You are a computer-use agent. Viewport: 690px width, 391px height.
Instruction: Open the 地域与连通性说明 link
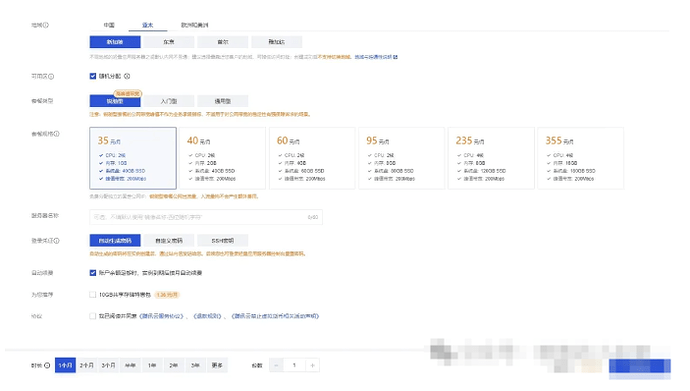tap(376, 57)
